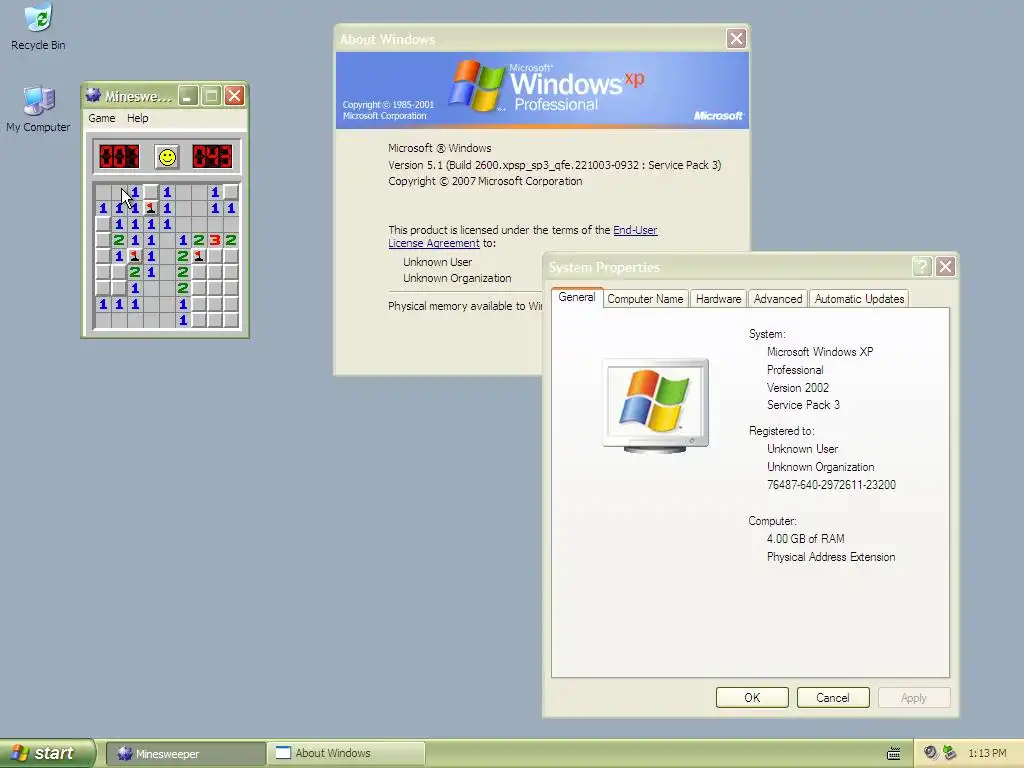The image size is (1024, 768).
Task: Open the volume icon in the system tray
Action: tap(930, 753)
